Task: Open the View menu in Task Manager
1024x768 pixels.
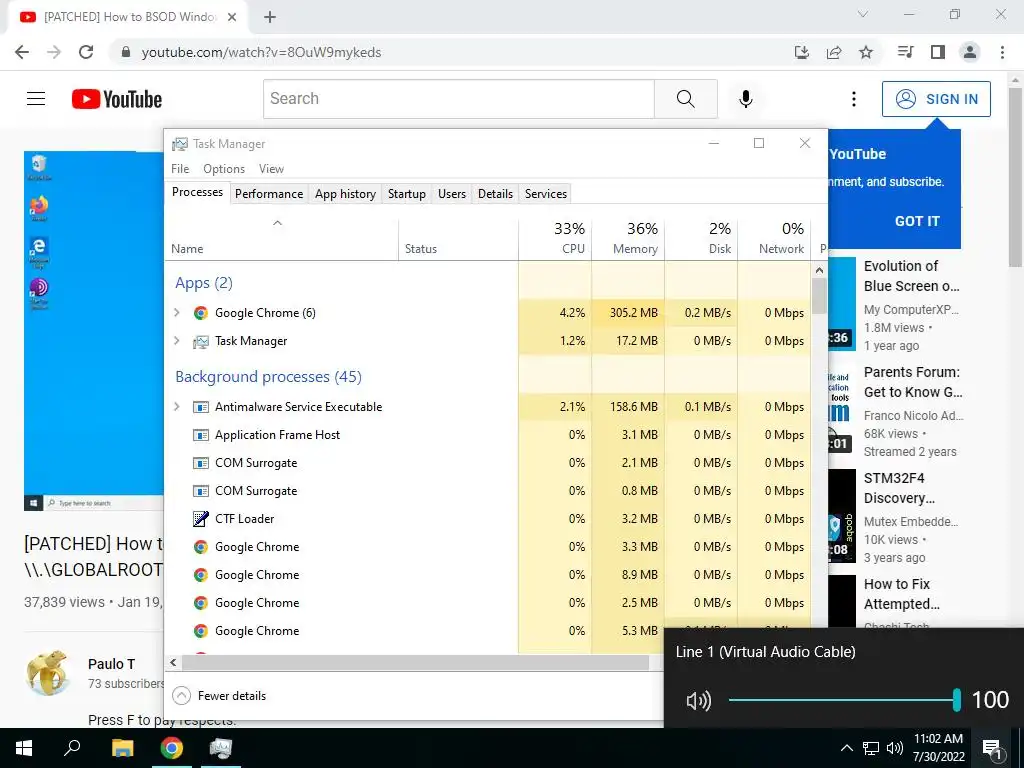Action: [271, 168]
